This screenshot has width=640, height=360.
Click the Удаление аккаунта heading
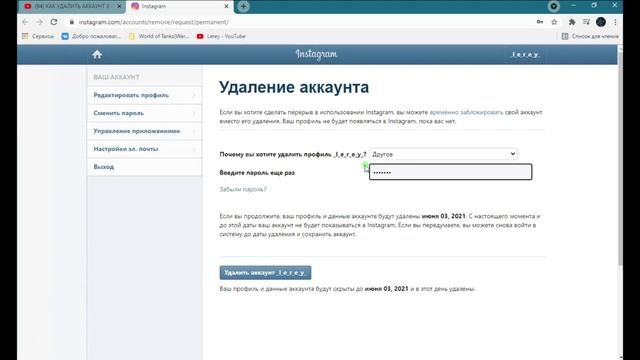click(x=294, y=87)
